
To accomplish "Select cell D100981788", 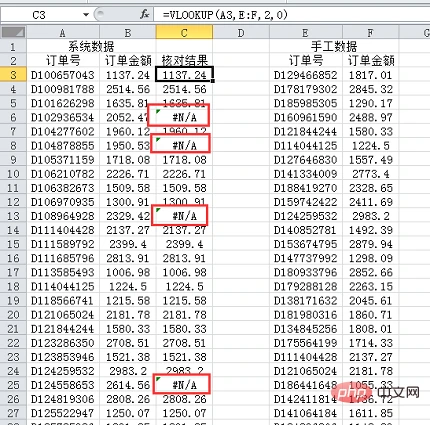I will (x=63, y=89).
